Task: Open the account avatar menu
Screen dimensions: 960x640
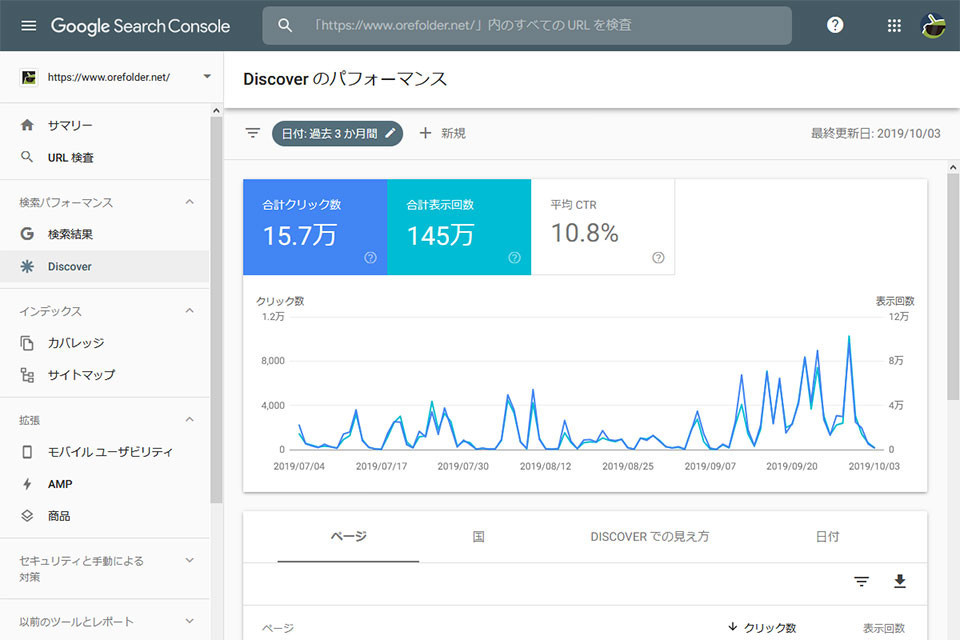Action: coord(932,26)
